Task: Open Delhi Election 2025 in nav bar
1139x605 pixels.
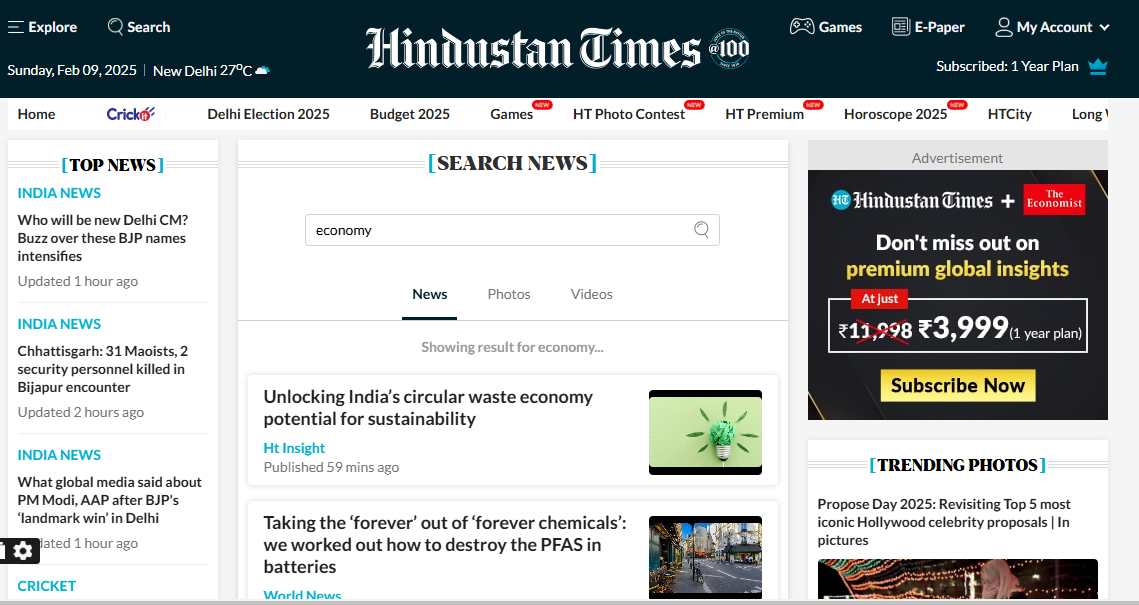Action: tap(268, 114)
